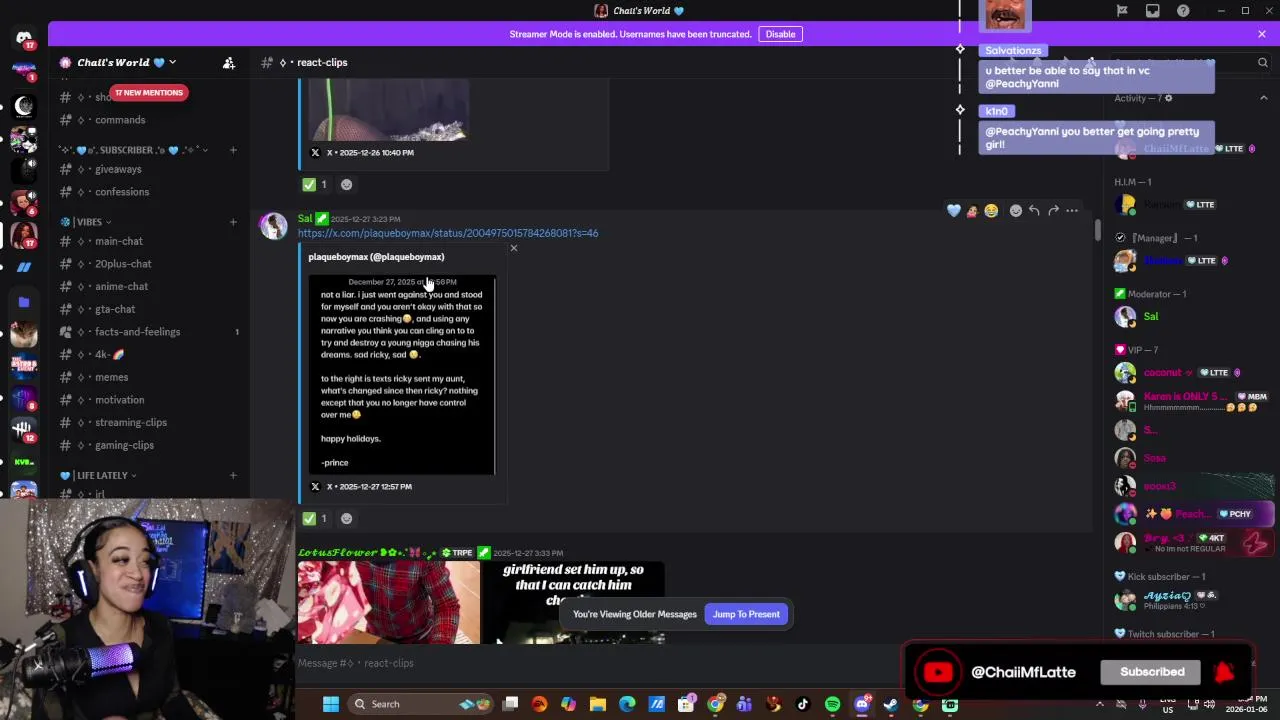Jump To Present in message history
Screen dimensions: 1280x720
coord(746,614)
